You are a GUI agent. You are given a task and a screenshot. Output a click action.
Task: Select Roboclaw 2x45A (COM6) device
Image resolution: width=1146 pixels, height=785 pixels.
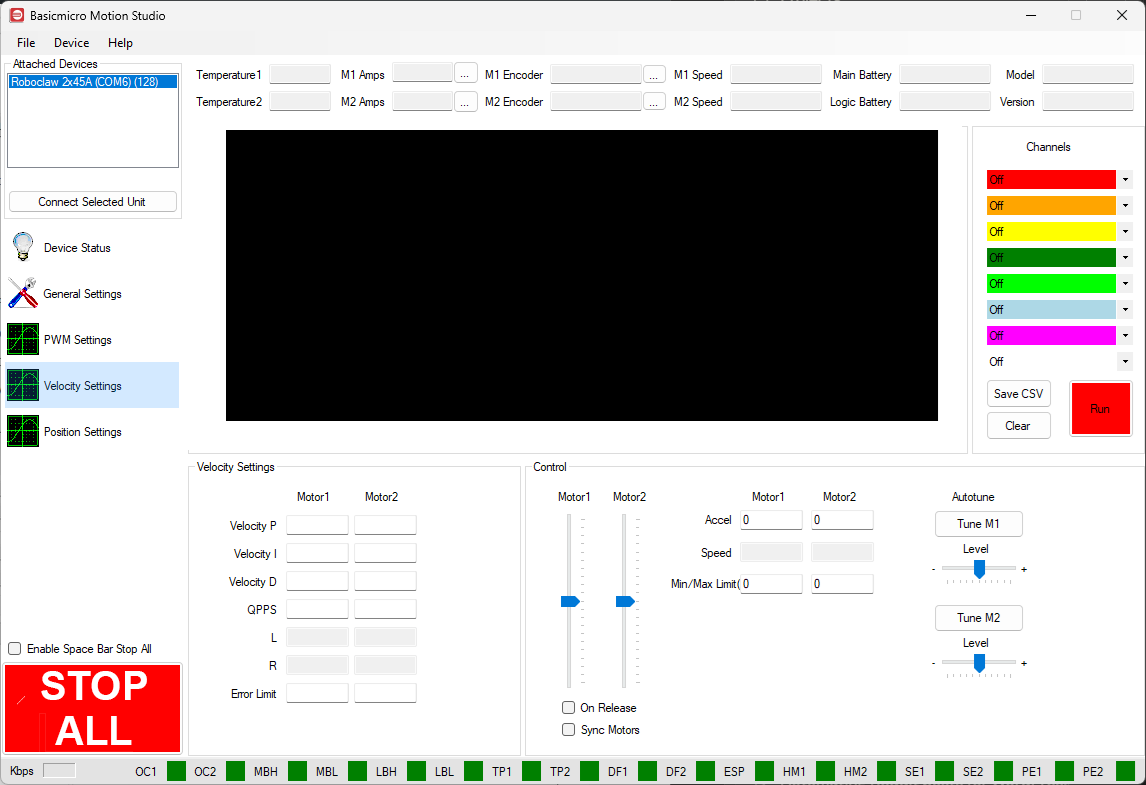pyautogui.click(x=93, y=82)
